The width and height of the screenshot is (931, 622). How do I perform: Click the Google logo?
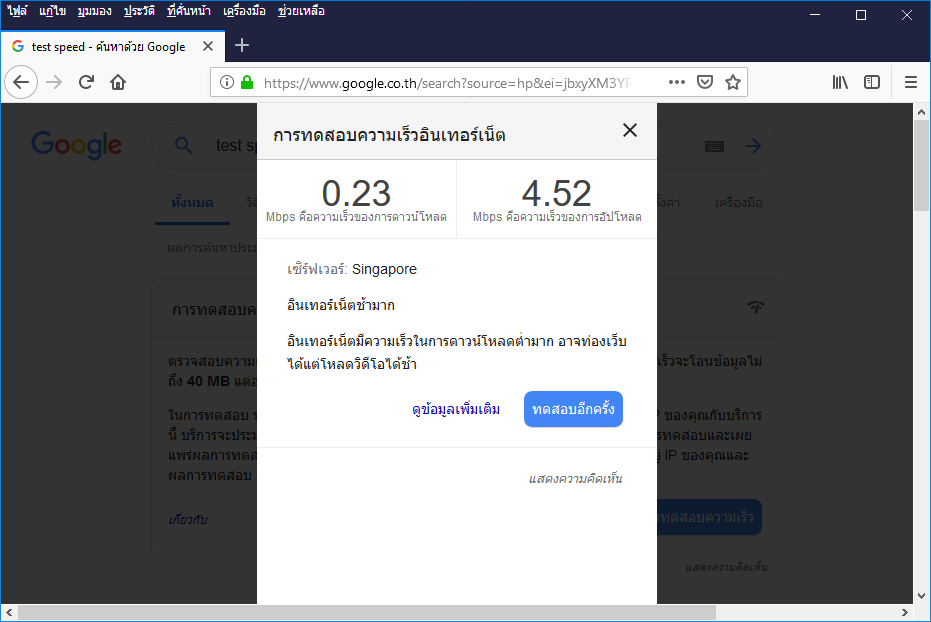coord(77,145)
